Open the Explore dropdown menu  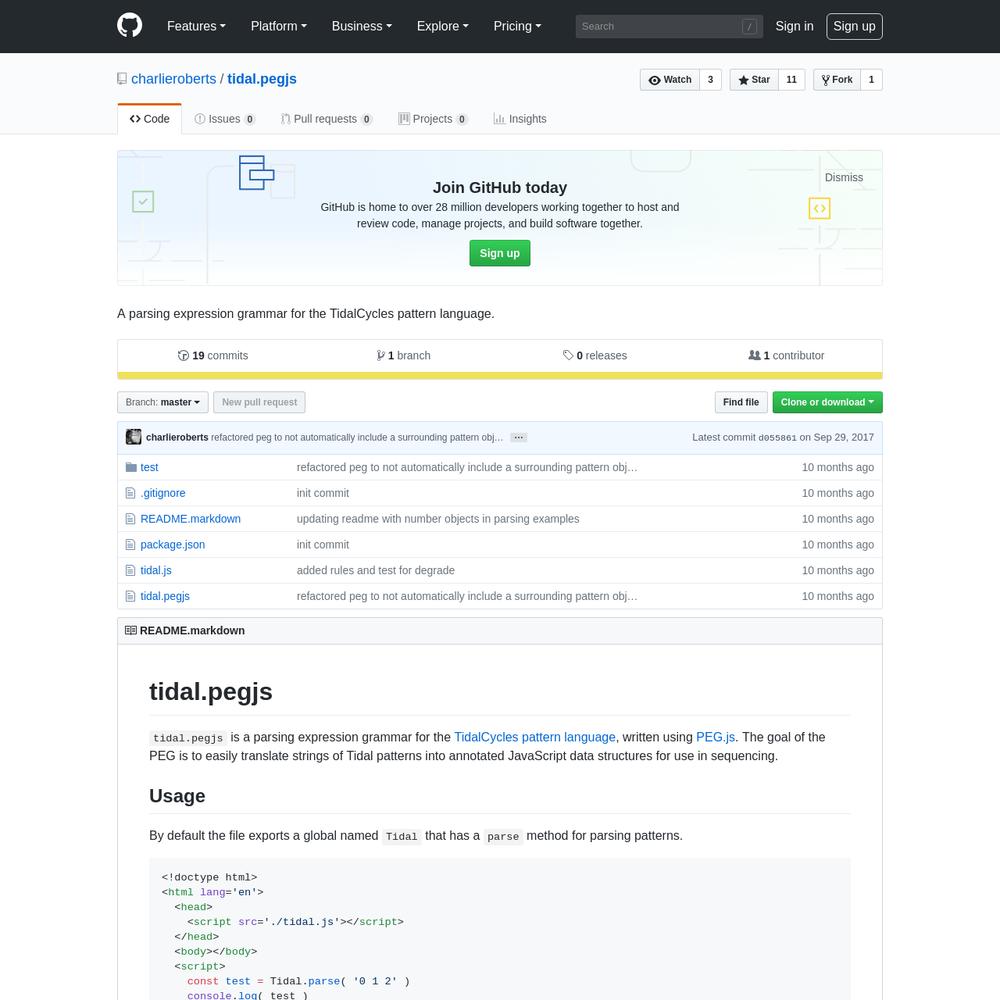pyautogui.click(x=443, y=26)
